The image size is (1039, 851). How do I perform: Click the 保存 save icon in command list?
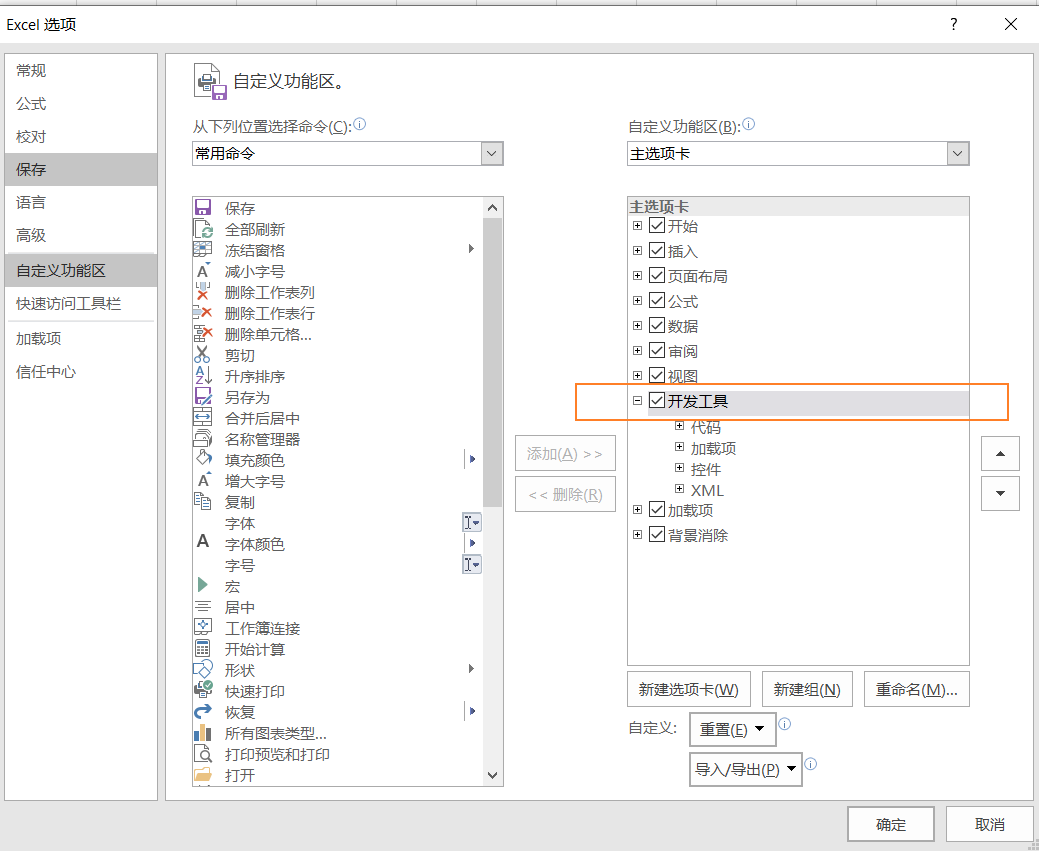[x=203, y=207]
